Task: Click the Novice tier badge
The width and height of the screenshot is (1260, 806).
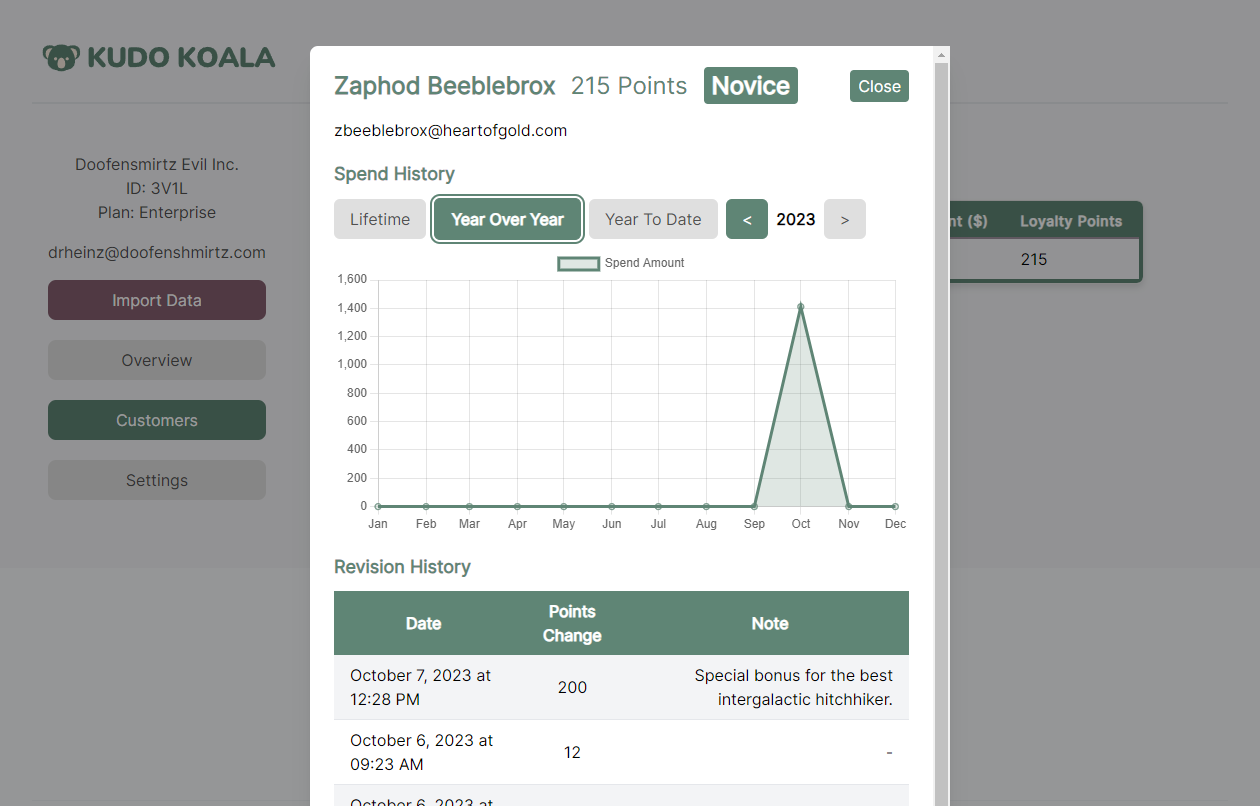Action: (x=751, y=86)
